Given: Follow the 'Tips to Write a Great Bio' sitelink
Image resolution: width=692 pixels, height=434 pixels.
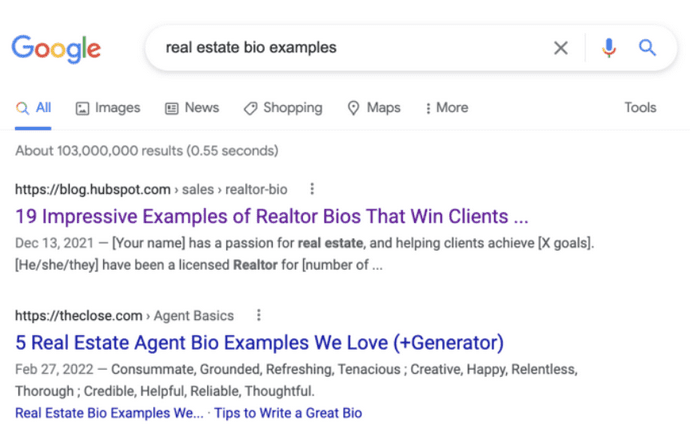Looking at the screenshot, I should (288, 413).
